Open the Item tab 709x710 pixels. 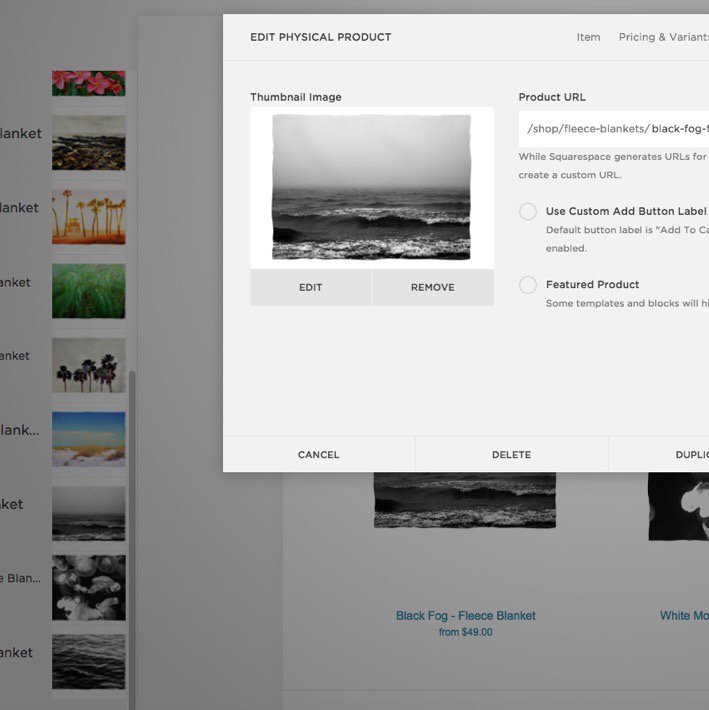(x=588, y=37)
